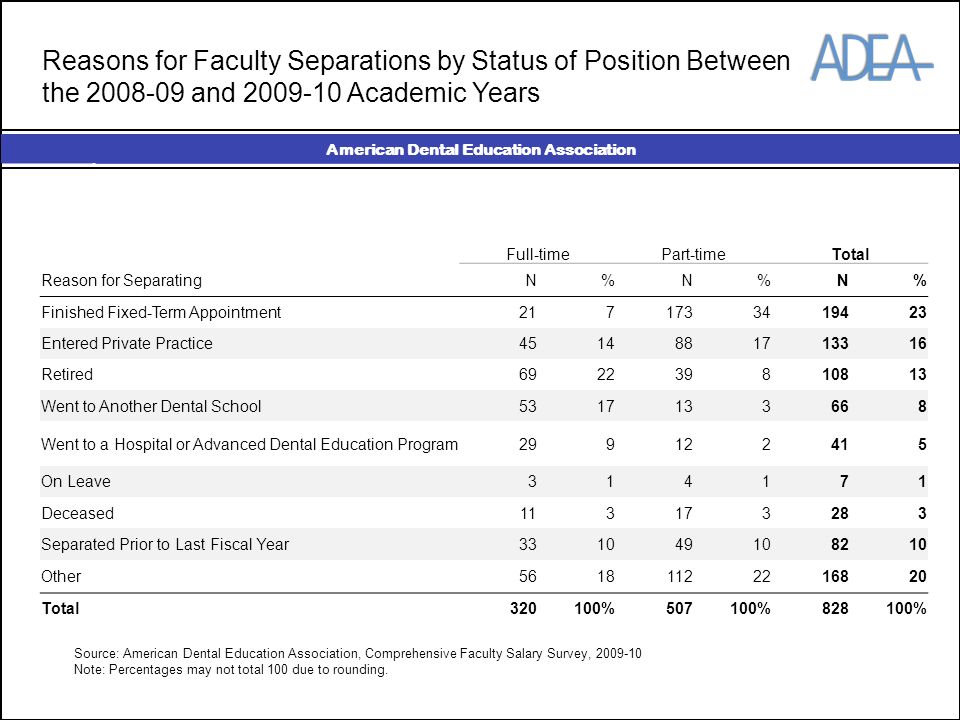Viewport: 960px width, 720px height.
Task: Select the full-time total 320
Action: [x=523, y=609]
